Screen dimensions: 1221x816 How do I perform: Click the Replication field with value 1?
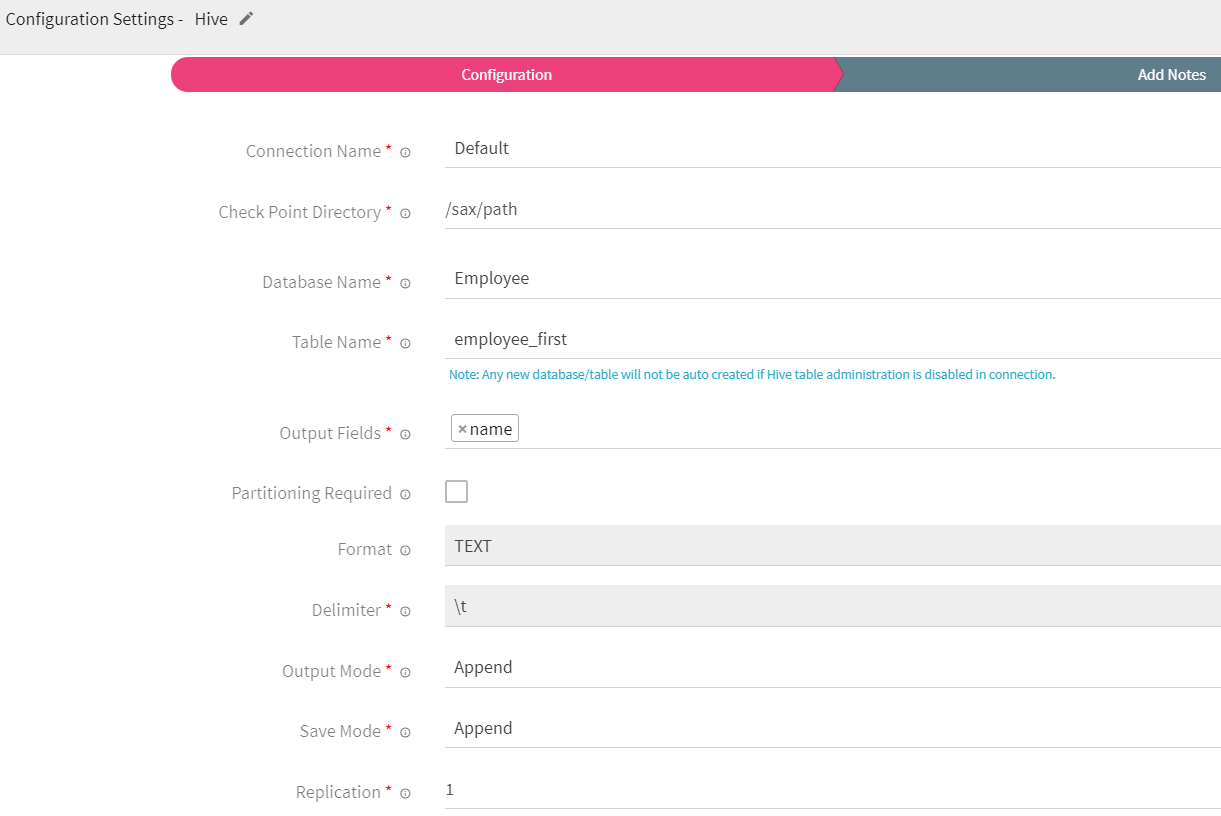click(832, 790)
